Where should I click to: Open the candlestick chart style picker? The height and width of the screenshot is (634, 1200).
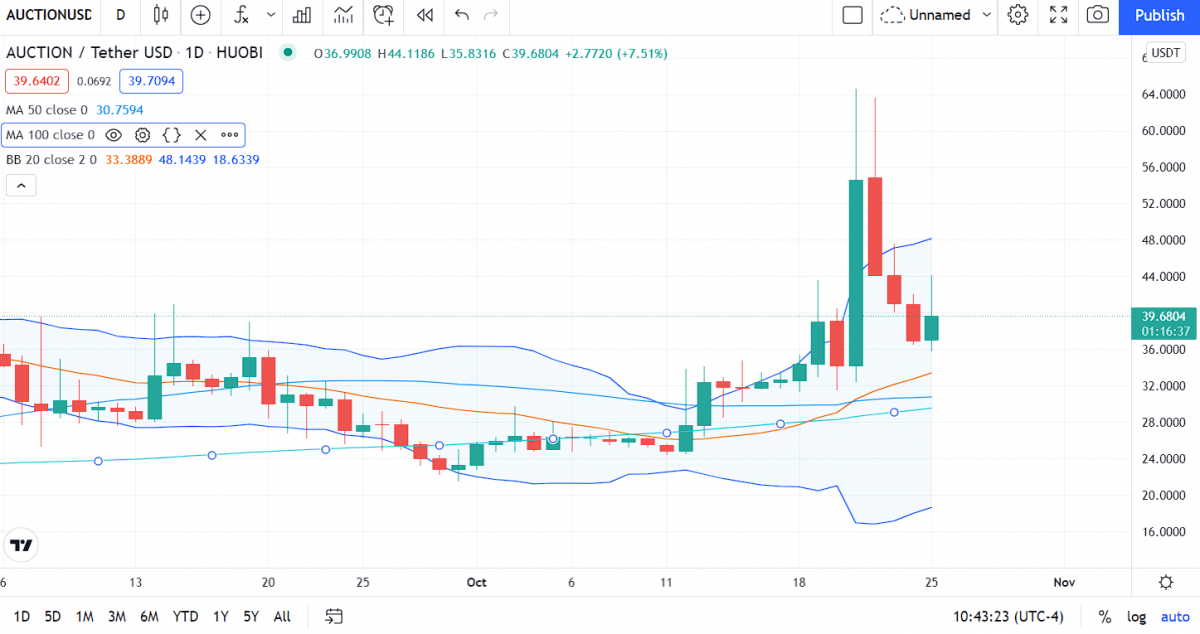coord(161,15)
